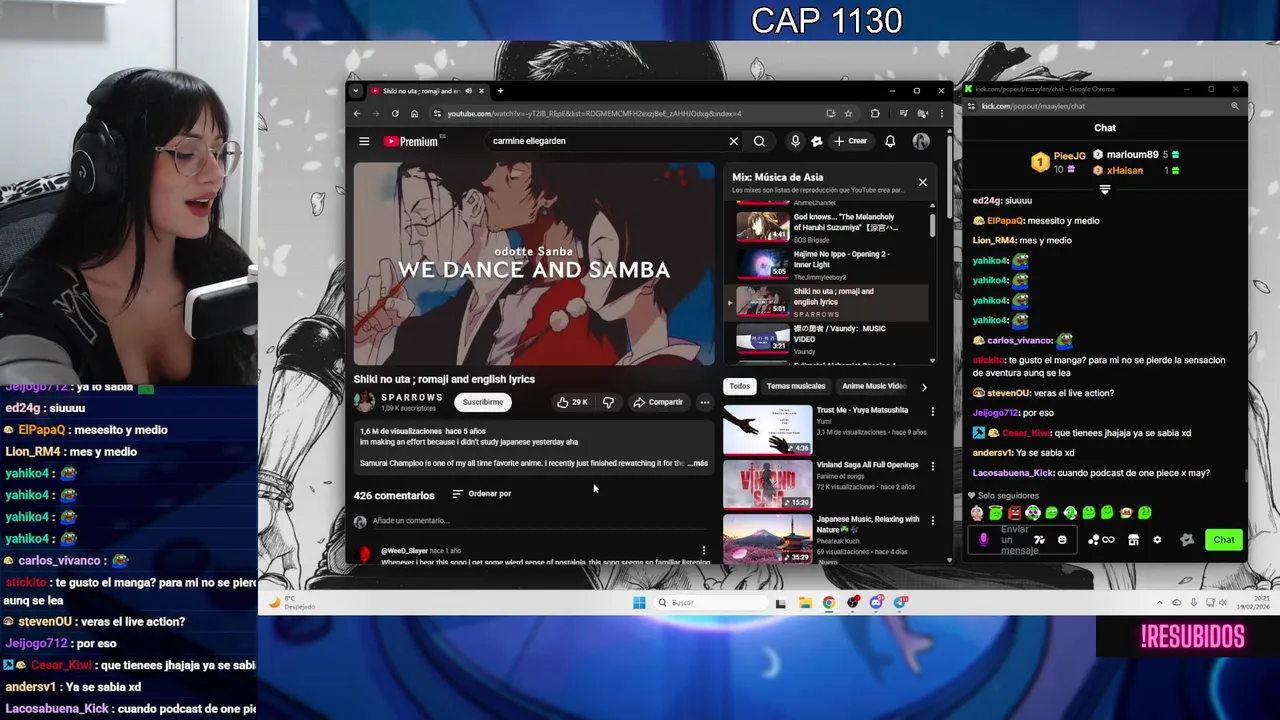This screenshot has height=720, width=1280.
Task: Bookmark the YouTube page with the star
Action: pyautogui.click(x=848, y=113)
